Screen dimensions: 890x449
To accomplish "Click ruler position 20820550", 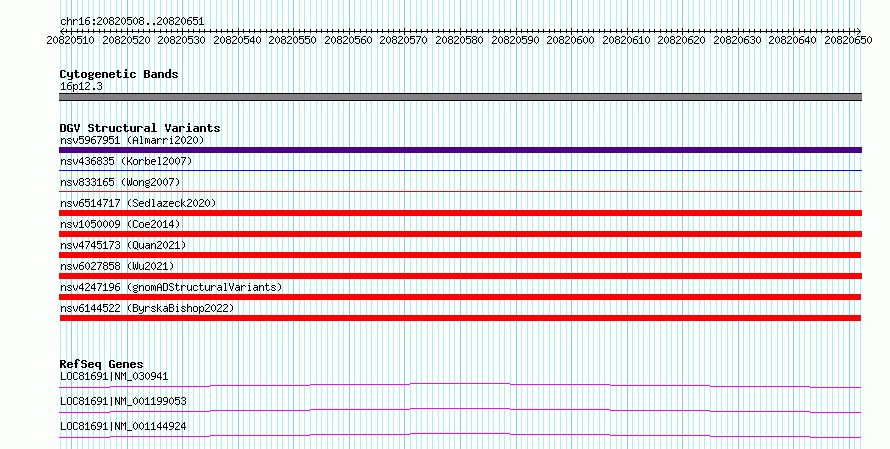I will (292, 40).
